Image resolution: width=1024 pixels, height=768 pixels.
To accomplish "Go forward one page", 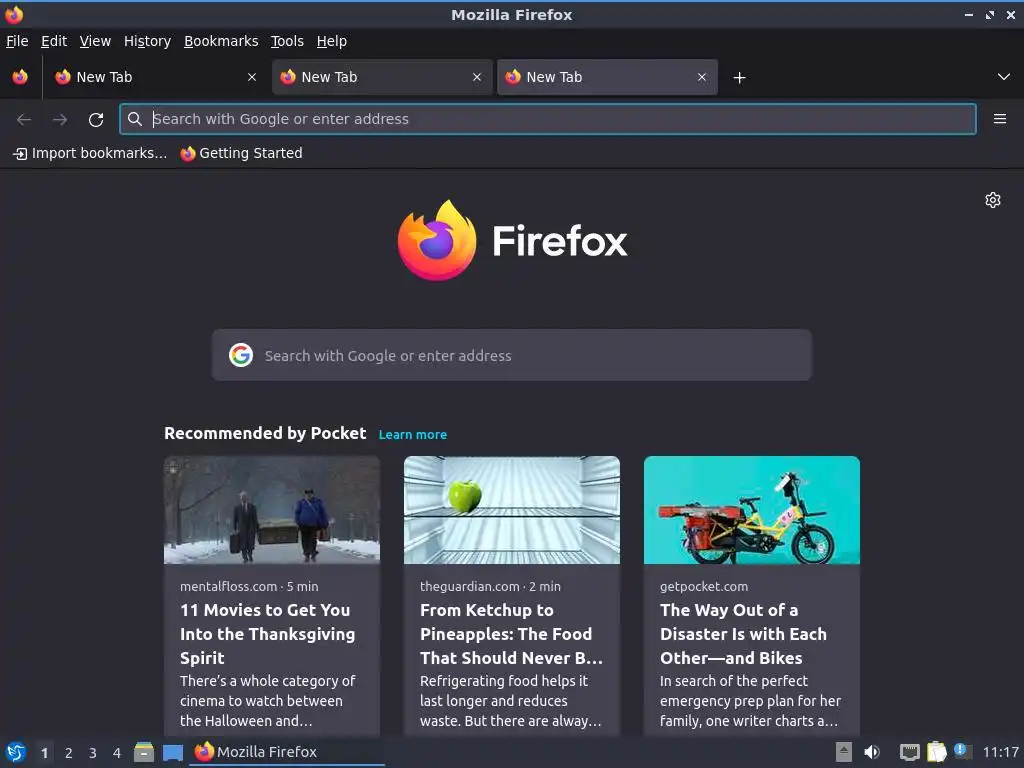I will 59,120.
